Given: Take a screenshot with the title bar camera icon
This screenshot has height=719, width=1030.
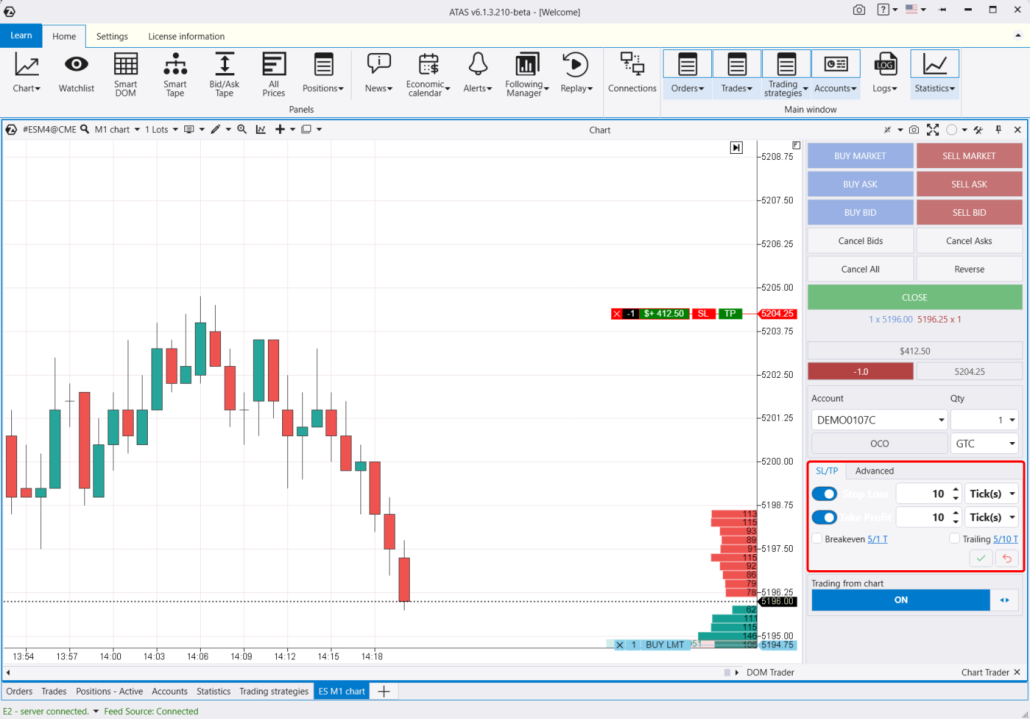Looking at the screenshot, I should [x=859, y=10].
